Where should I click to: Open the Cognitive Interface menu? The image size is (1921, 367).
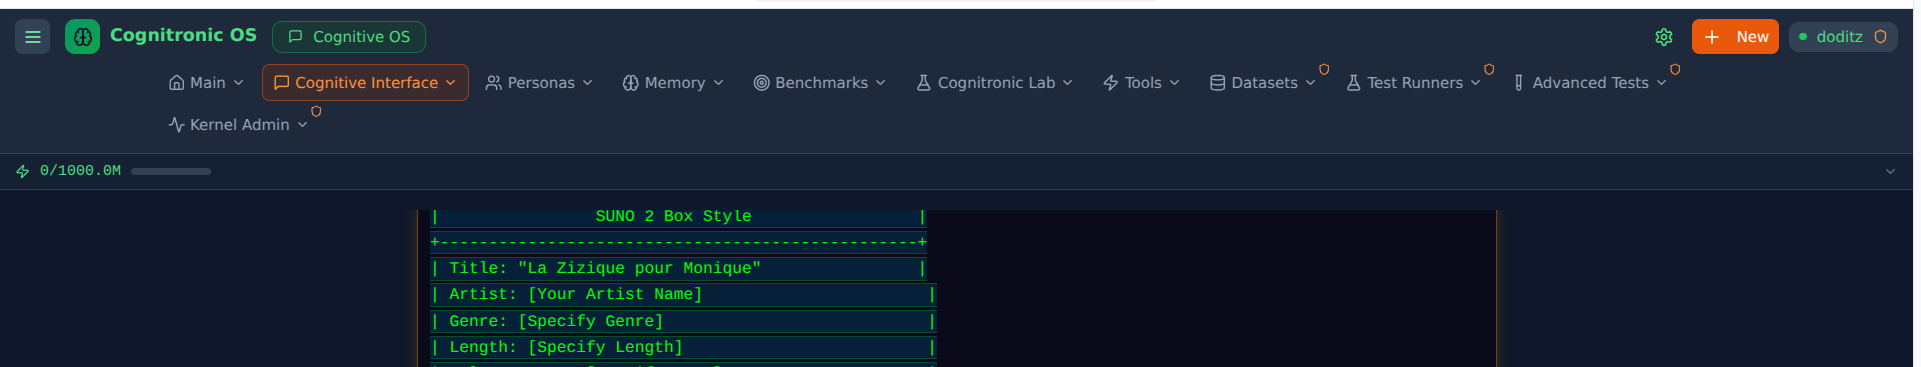365,83
